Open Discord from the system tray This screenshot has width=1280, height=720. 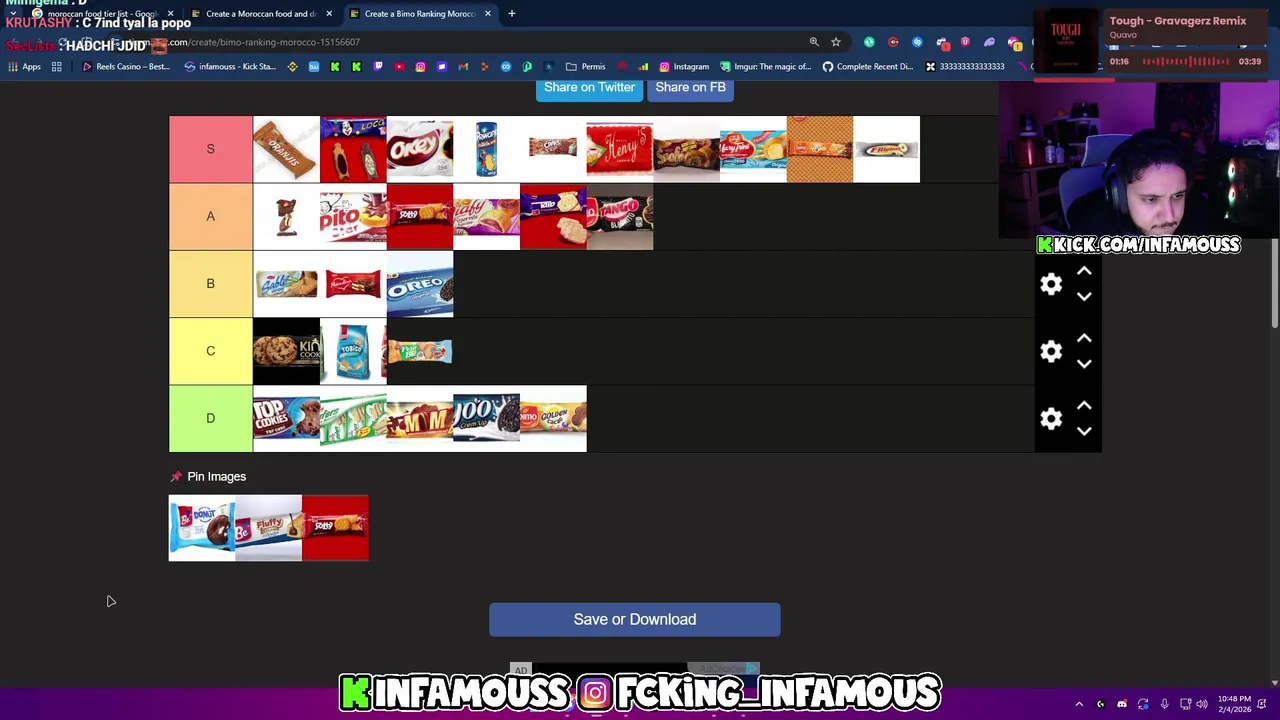1122,704
